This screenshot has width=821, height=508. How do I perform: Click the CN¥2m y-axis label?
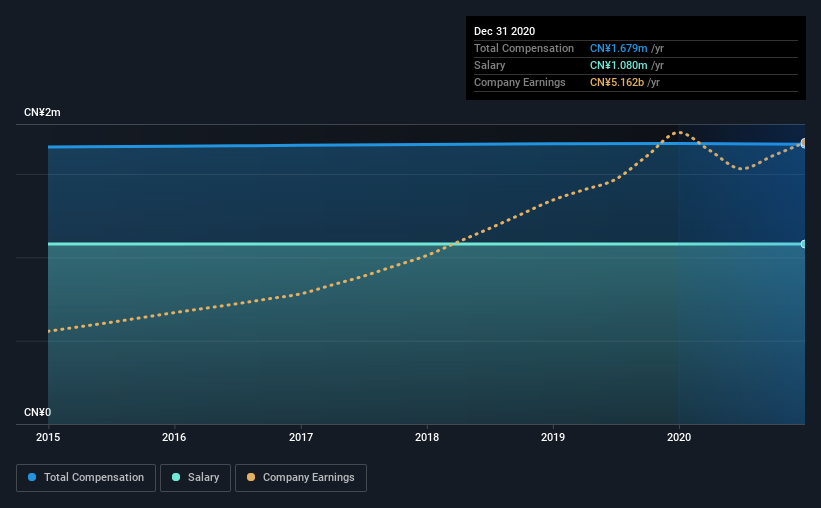42,113
